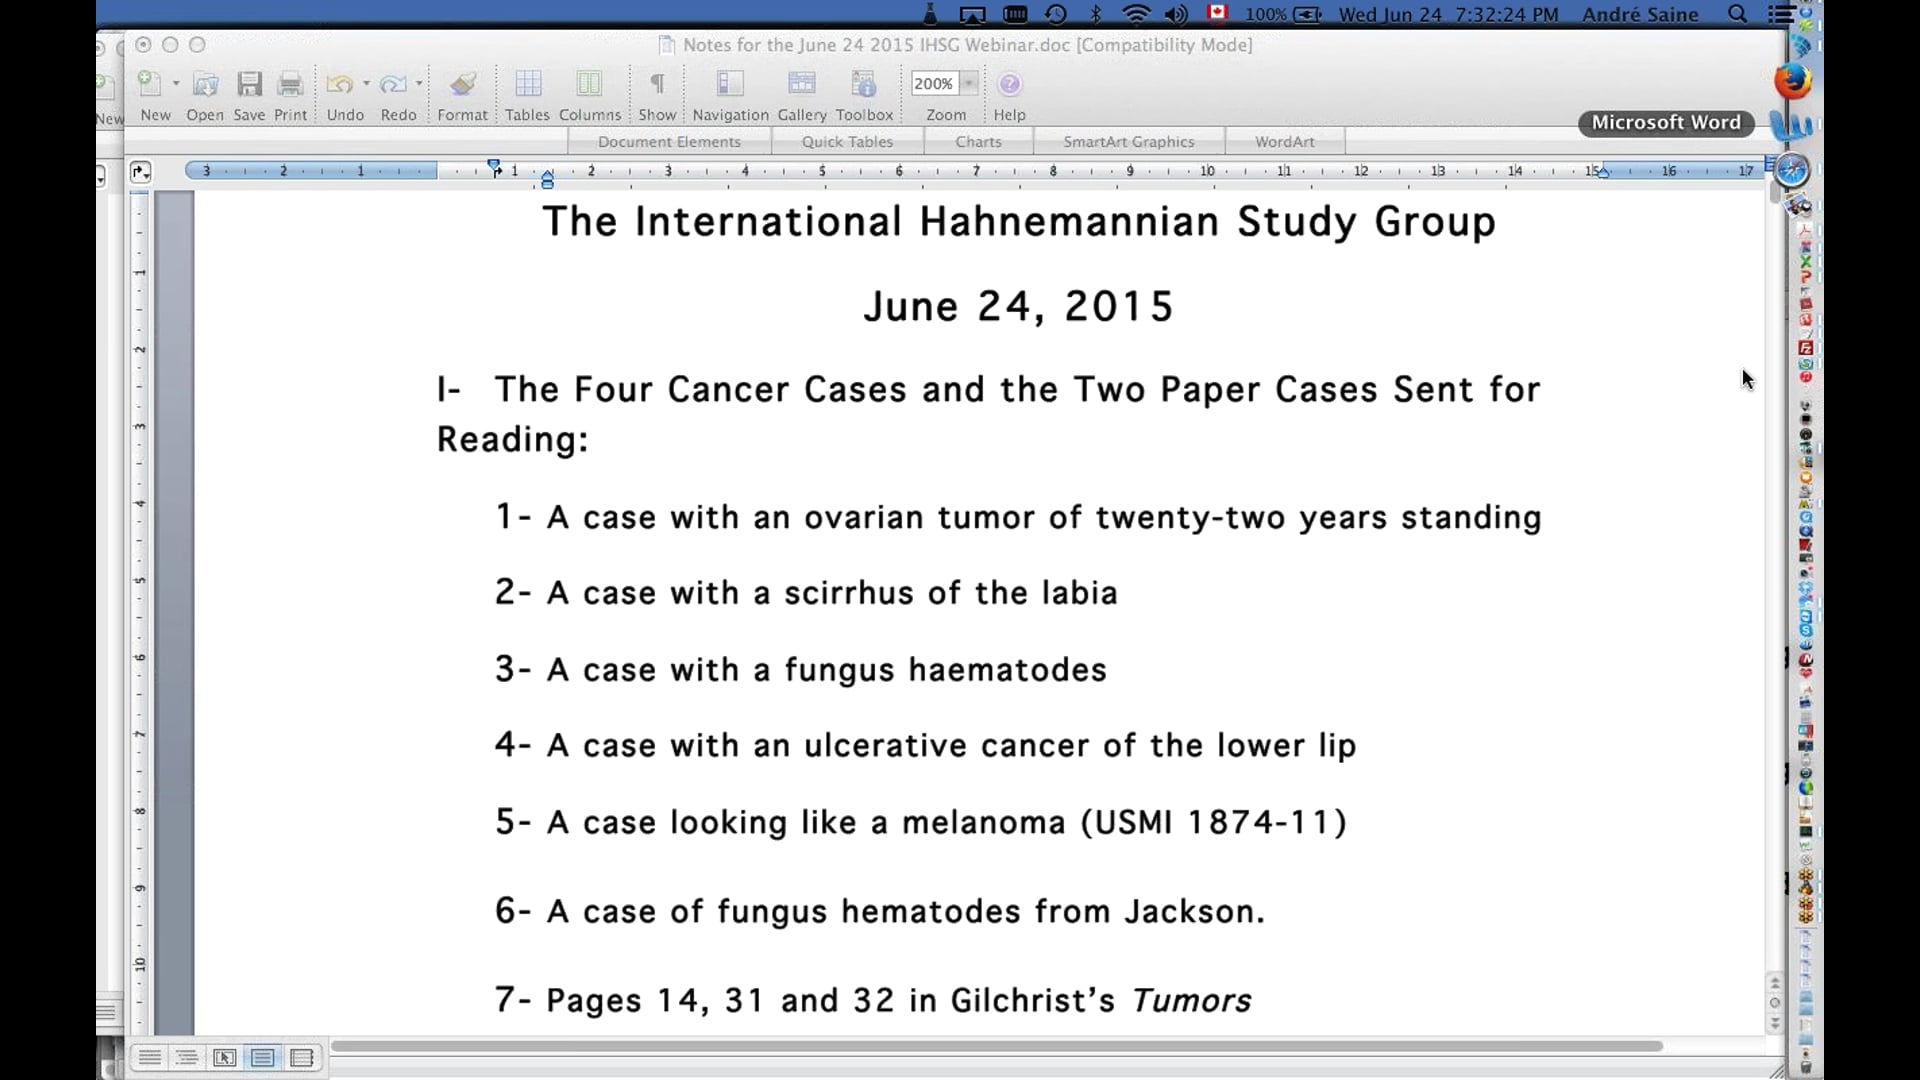The height and width of the screenshot is (1080, 1920).
Task: Switch to the Charts ribbon tab
Action: 979,141
